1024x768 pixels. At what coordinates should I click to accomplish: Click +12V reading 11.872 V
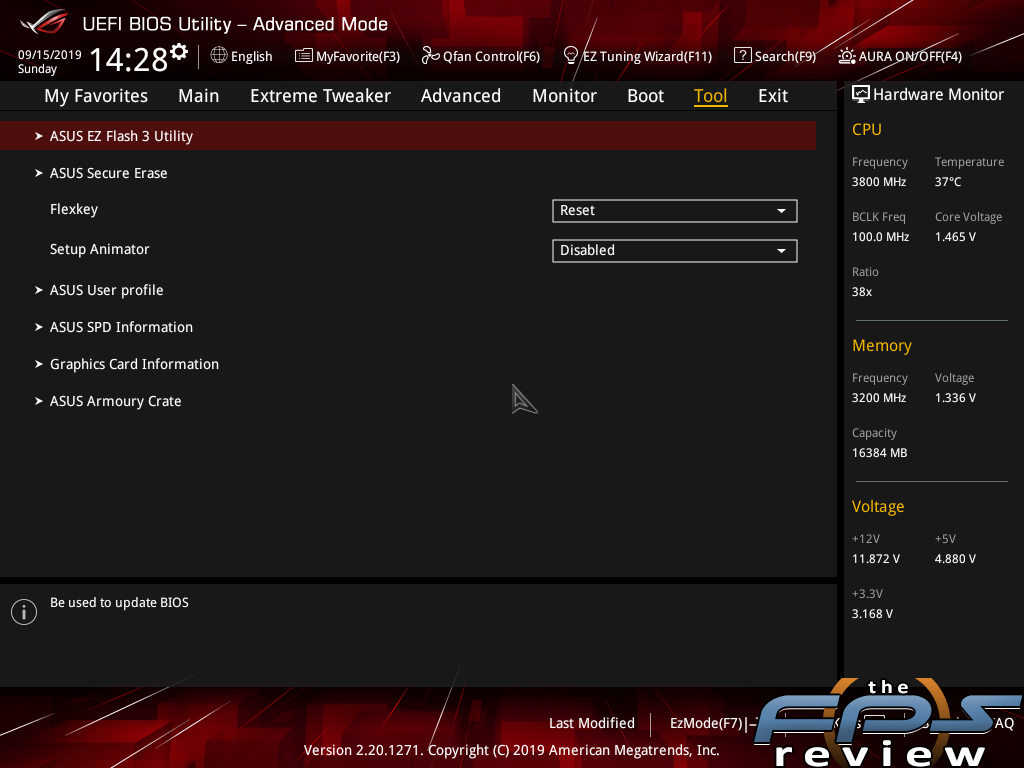876,559
